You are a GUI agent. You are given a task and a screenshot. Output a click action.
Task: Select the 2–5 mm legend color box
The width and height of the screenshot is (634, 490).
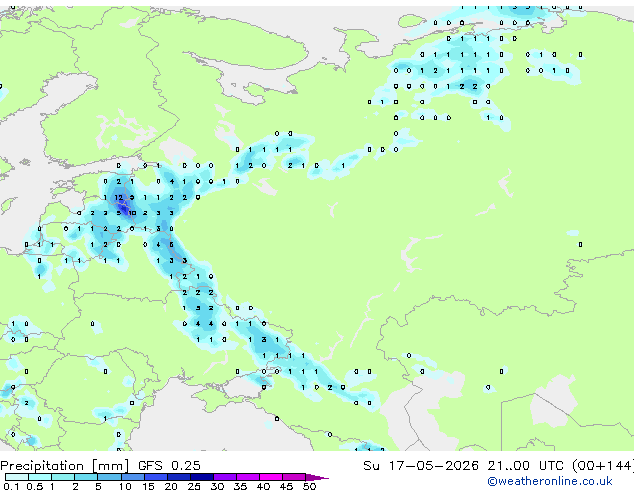(86, 477)
